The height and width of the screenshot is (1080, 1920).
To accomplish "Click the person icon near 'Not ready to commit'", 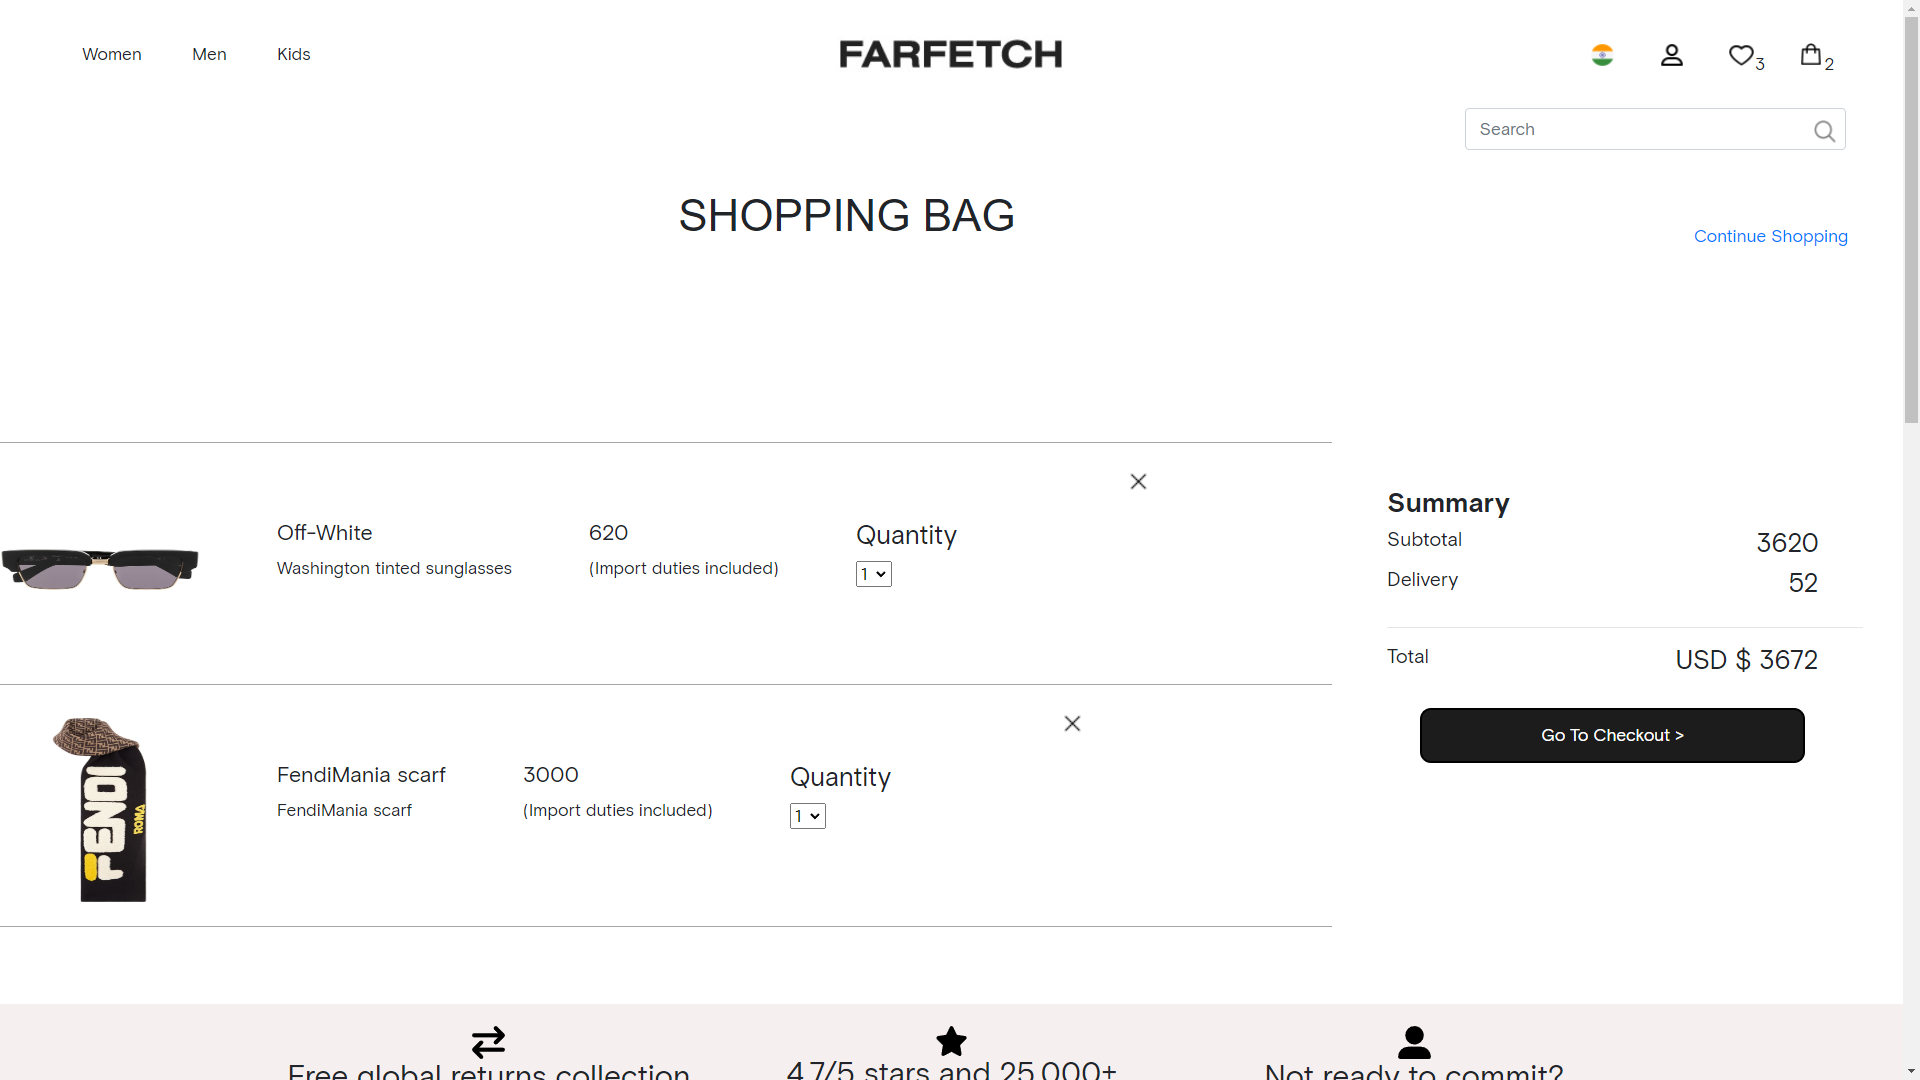I will (x=1414, y=1043).
